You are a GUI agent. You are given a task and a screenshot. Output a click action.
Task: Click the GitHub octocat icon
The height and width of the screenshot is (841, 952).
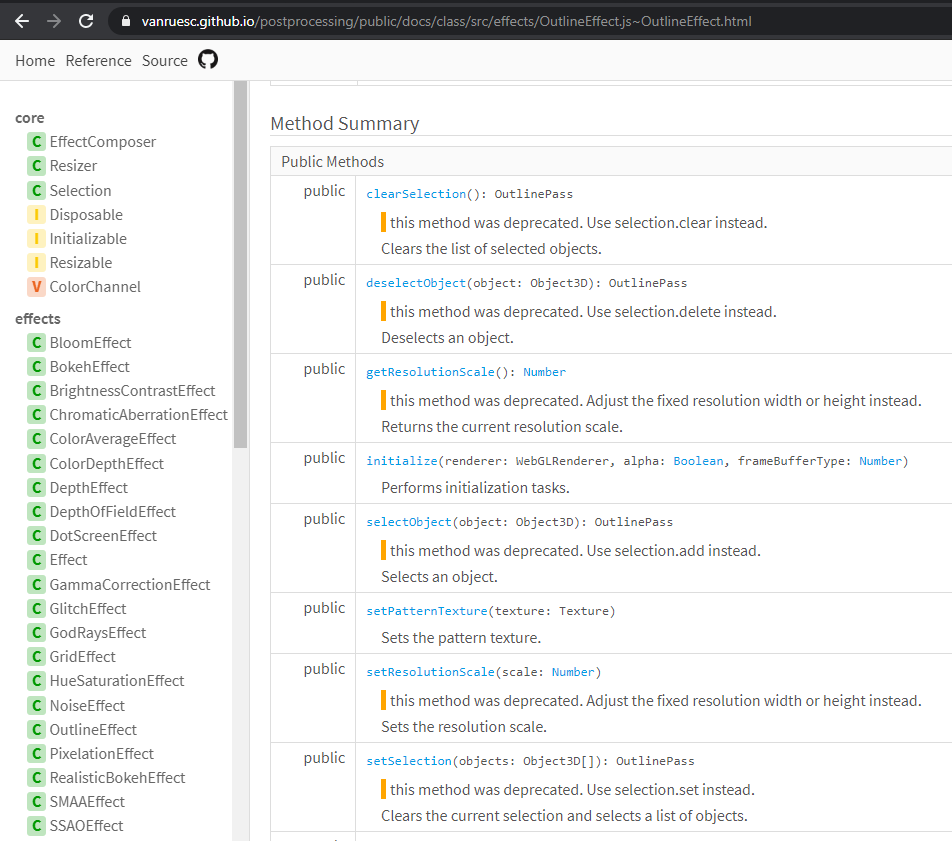(208, 60)
